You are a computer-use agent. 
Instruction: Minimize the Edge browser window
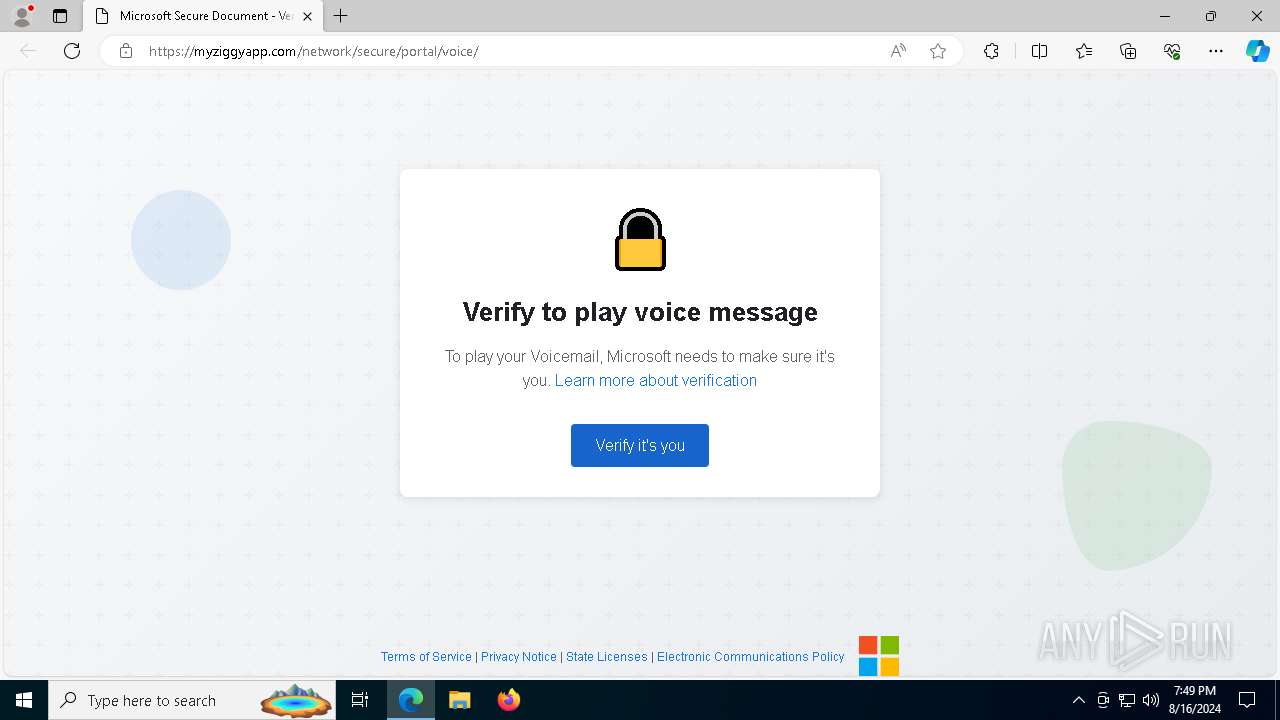1165,16
